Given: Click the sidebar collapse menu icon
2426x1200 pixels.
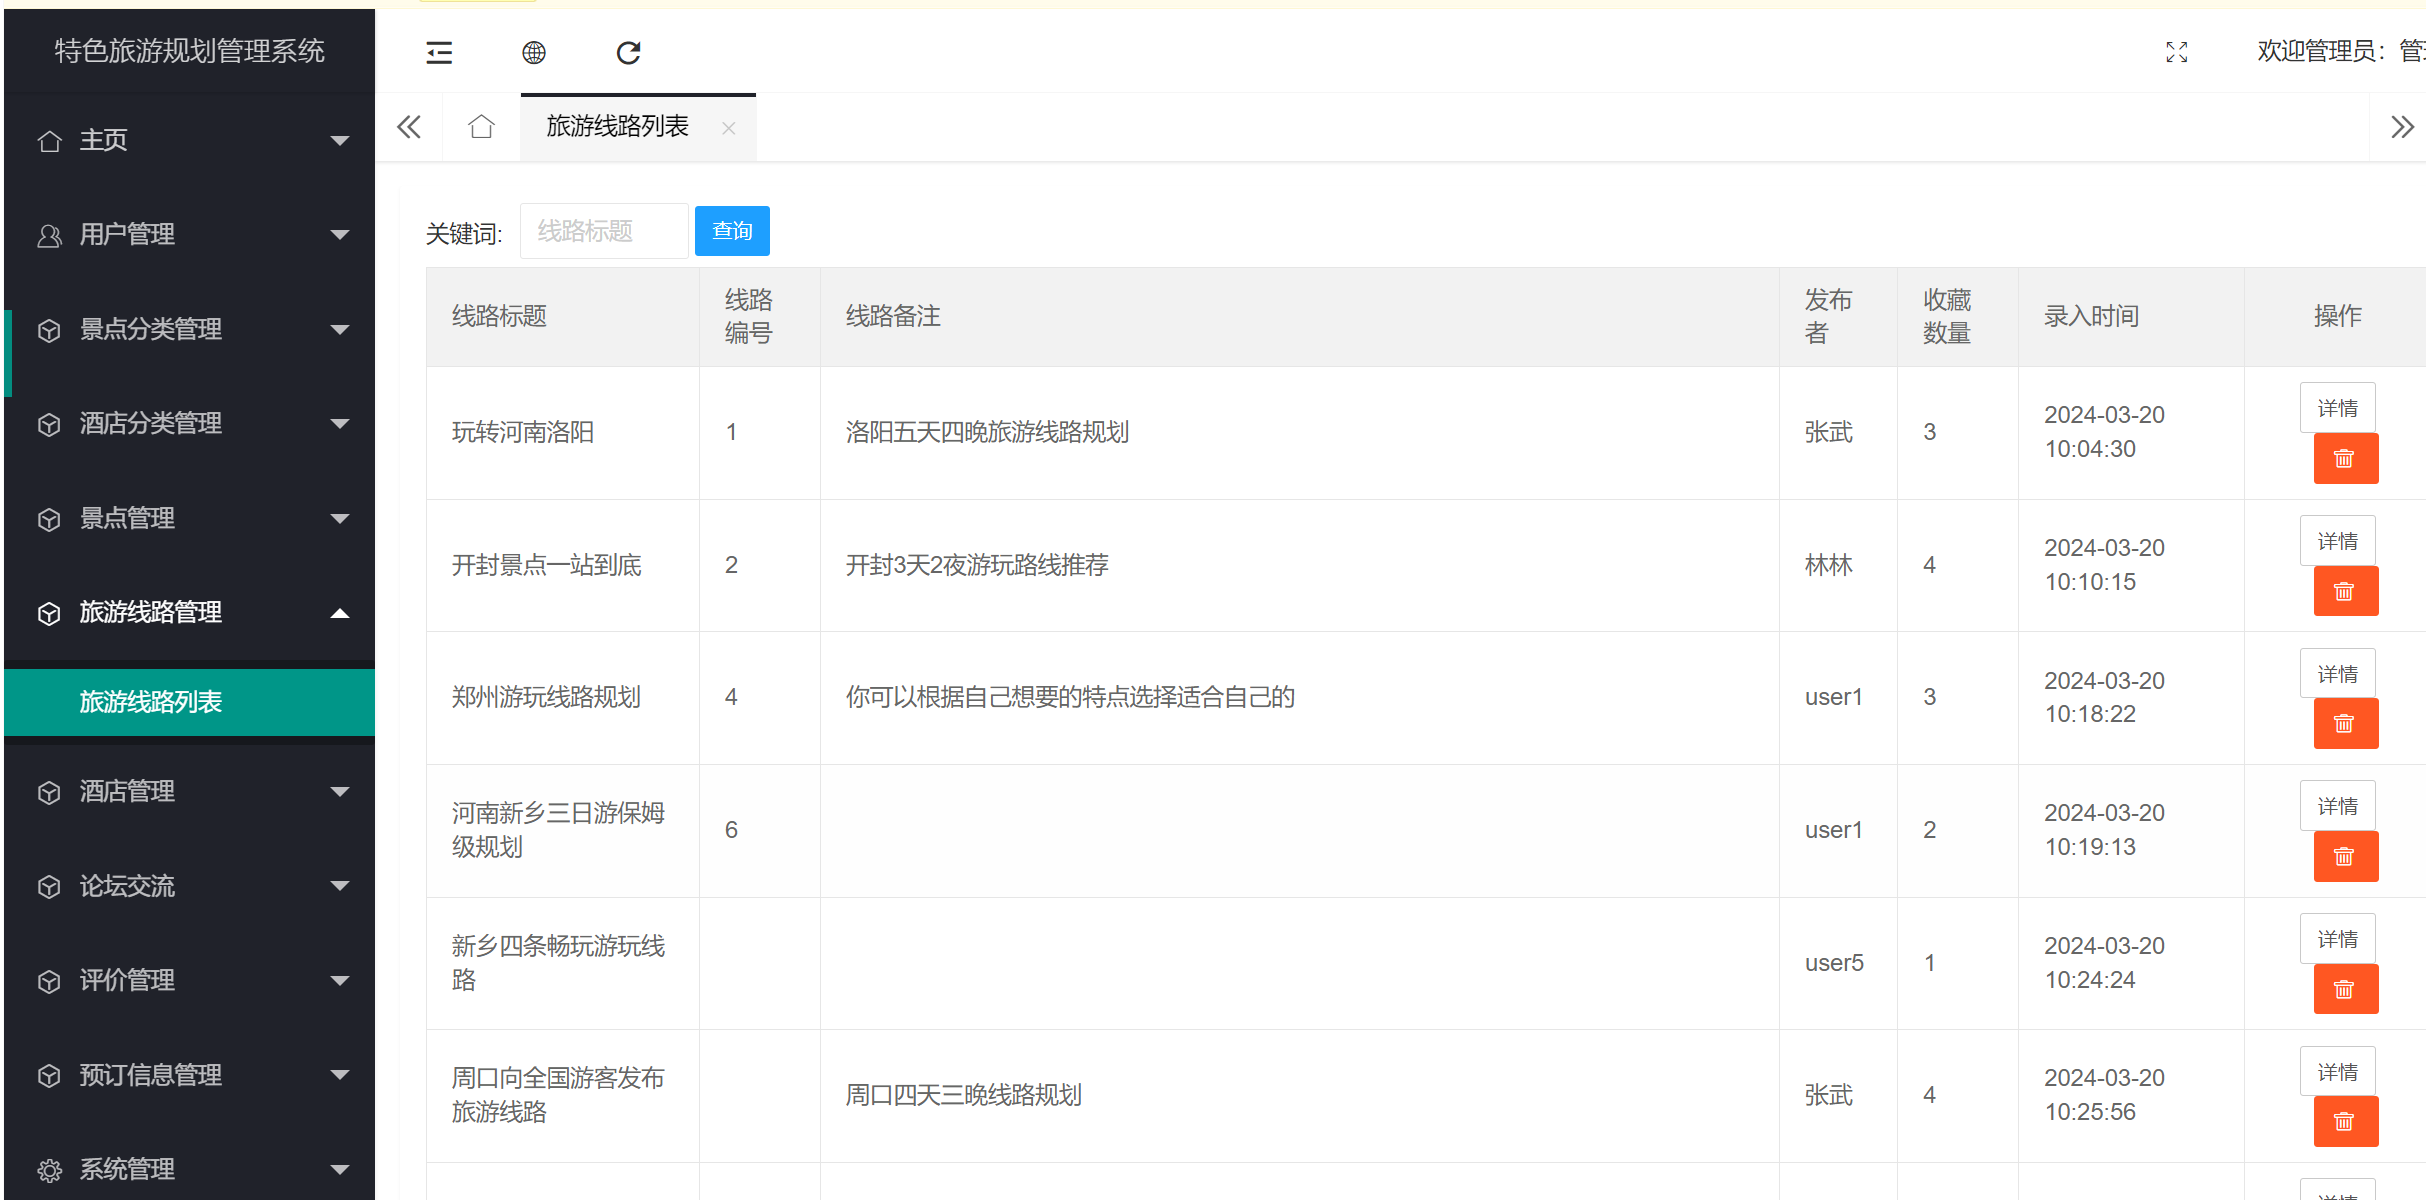Looking at the screenshot, I should [439, 53].
